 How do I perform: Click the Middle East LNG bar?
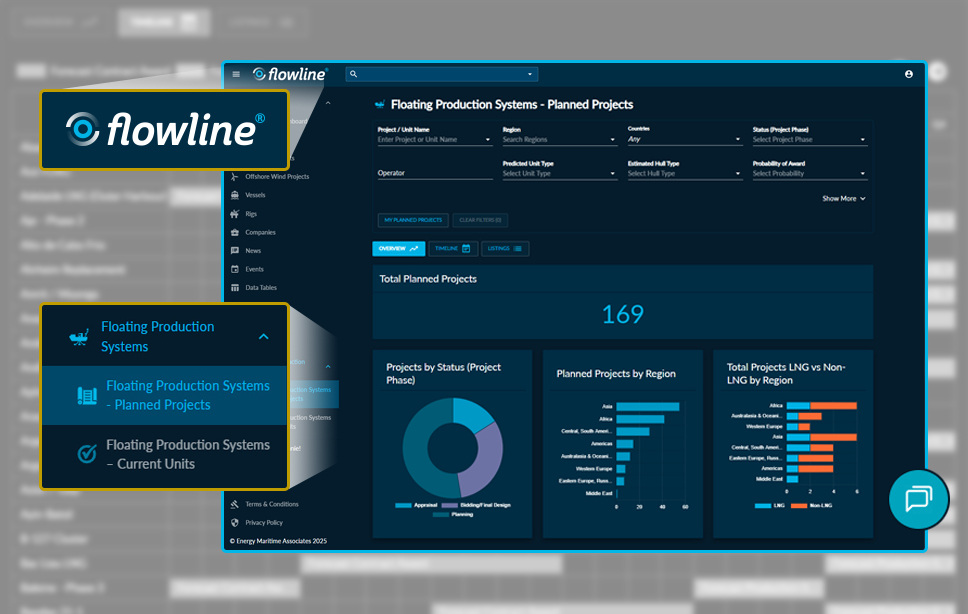click(792, 479)
